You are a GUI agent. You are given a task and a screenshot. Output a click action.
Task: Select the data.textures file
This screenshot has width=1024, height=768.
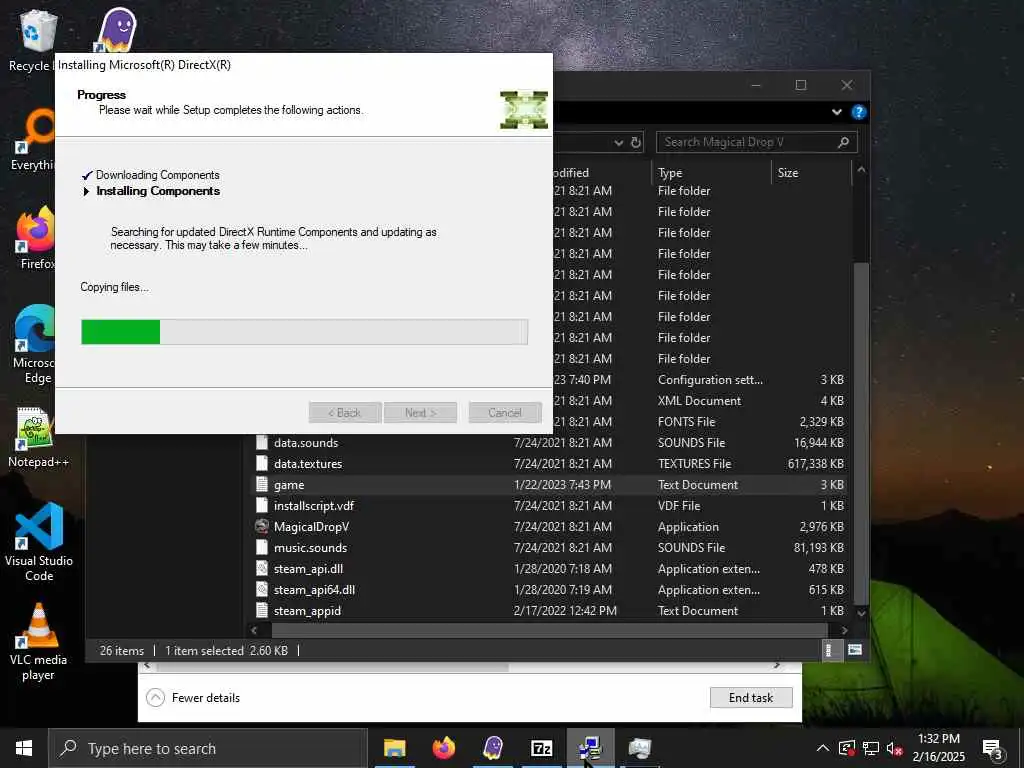[308, 464]
